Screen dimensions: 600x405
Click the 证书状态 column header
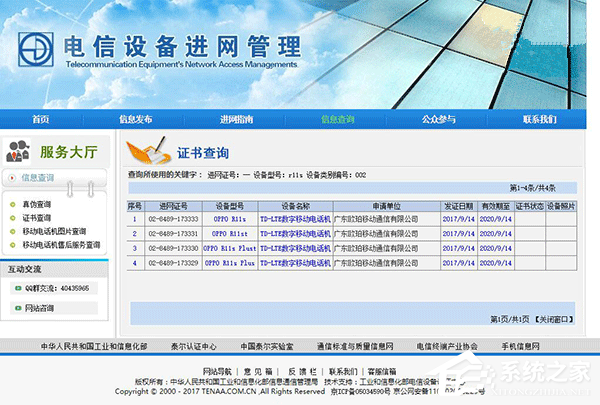coord(530,206)
